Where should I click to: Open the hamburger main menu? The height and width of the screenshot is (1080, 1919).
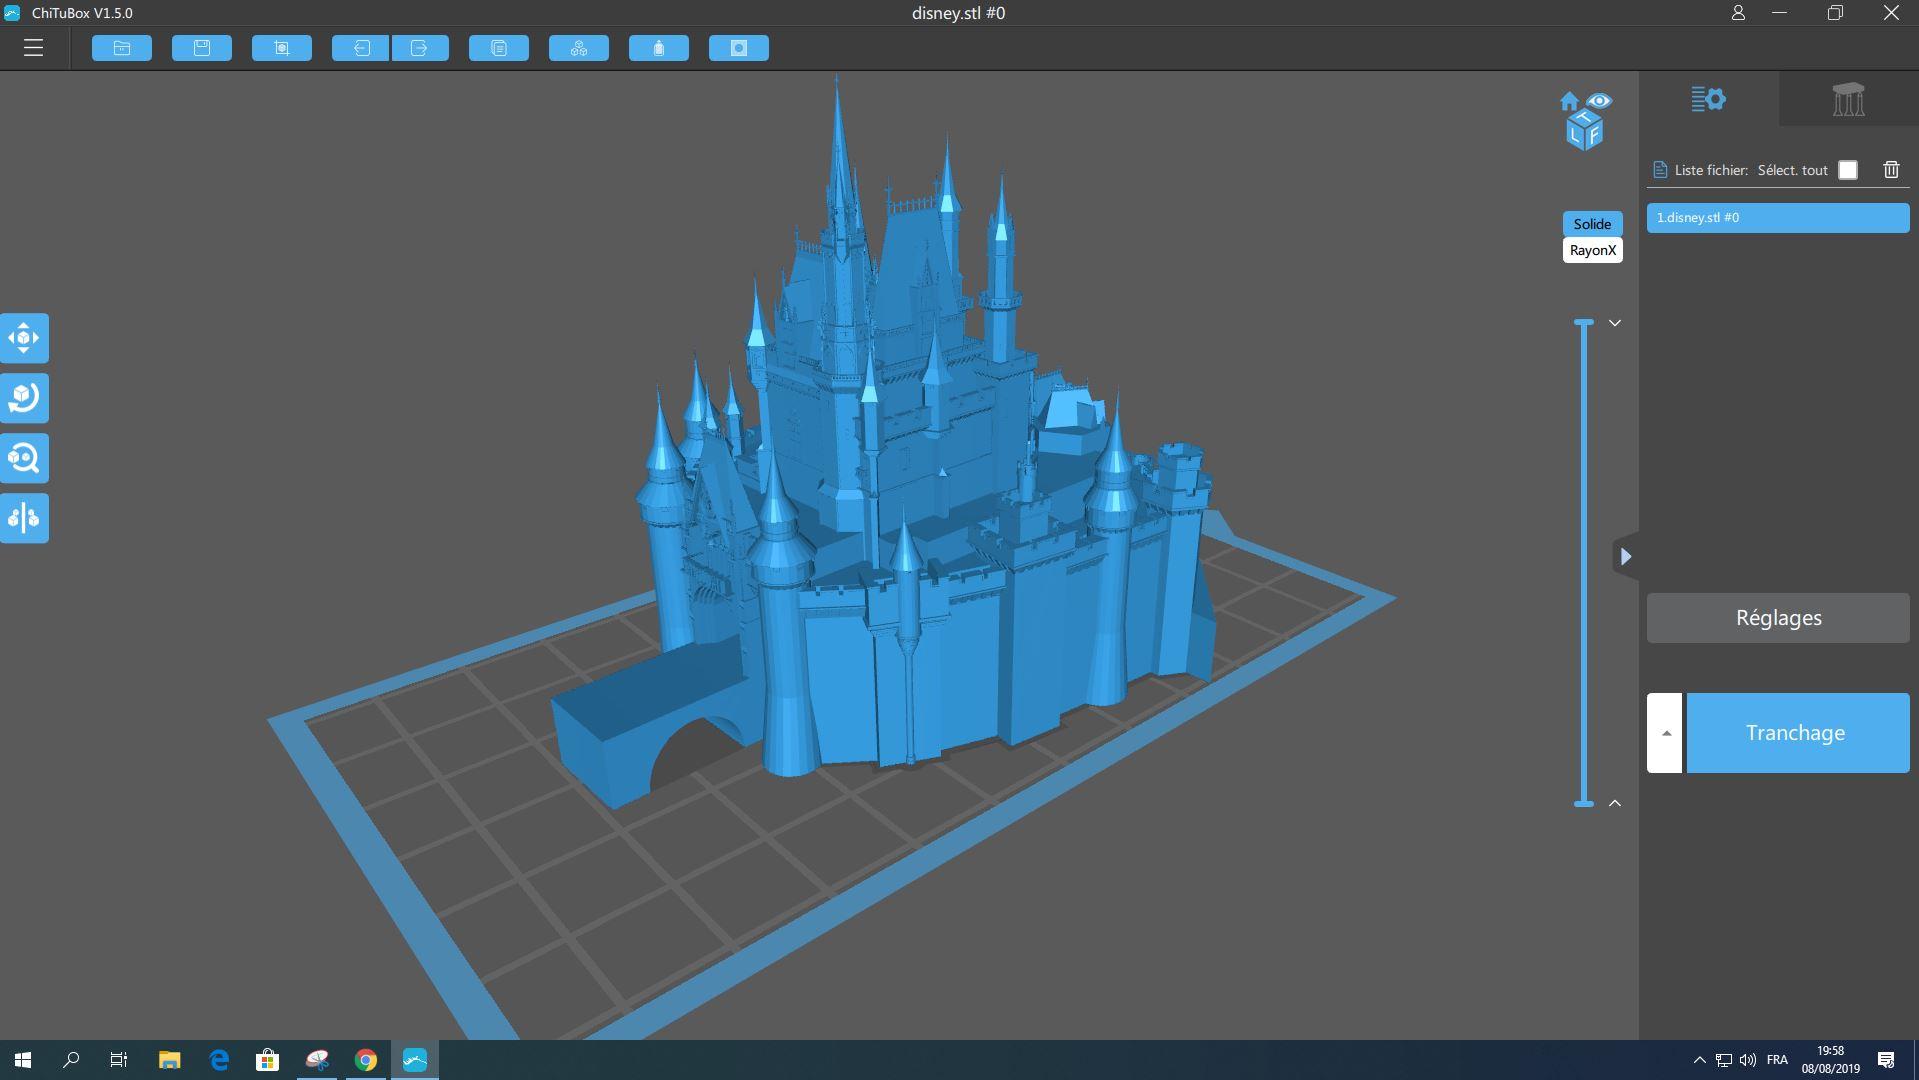pos(34,48)
